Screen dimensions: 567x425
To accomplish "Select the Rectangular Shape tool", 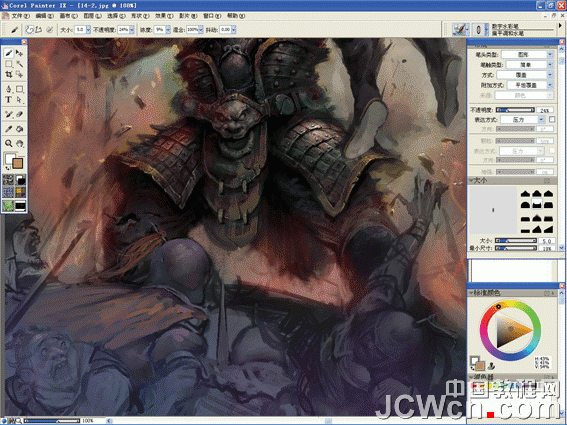I will coord(20,89).
